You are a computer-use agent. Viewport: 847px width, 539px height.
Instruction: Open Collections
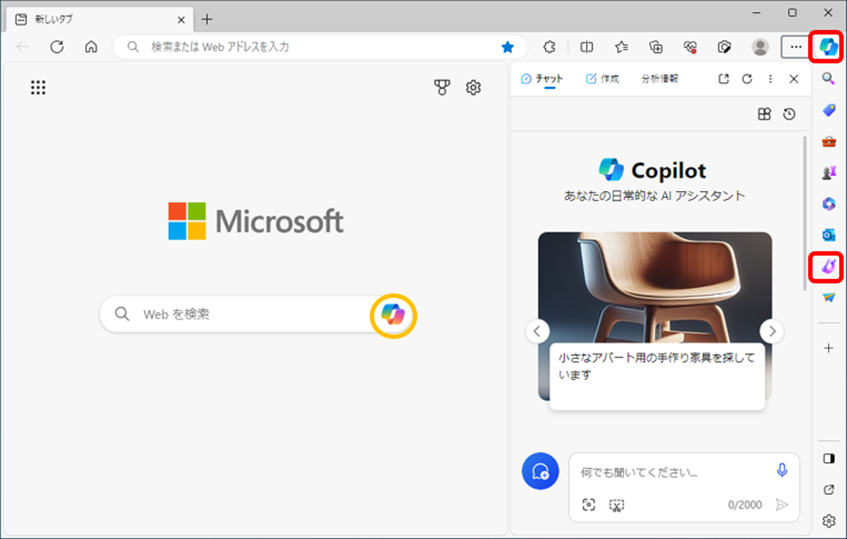coord(656,47)
